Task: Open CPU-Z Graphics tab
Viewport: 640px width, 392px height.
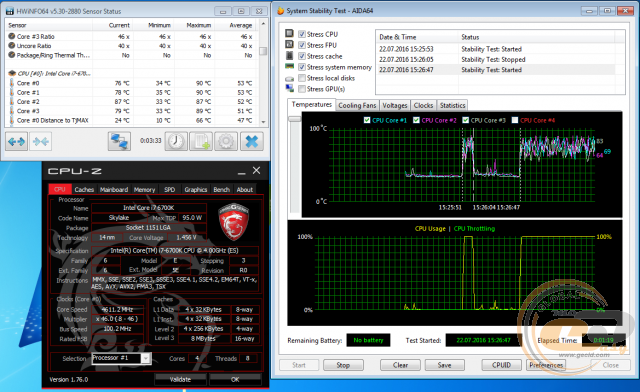Action: (196, 189)
